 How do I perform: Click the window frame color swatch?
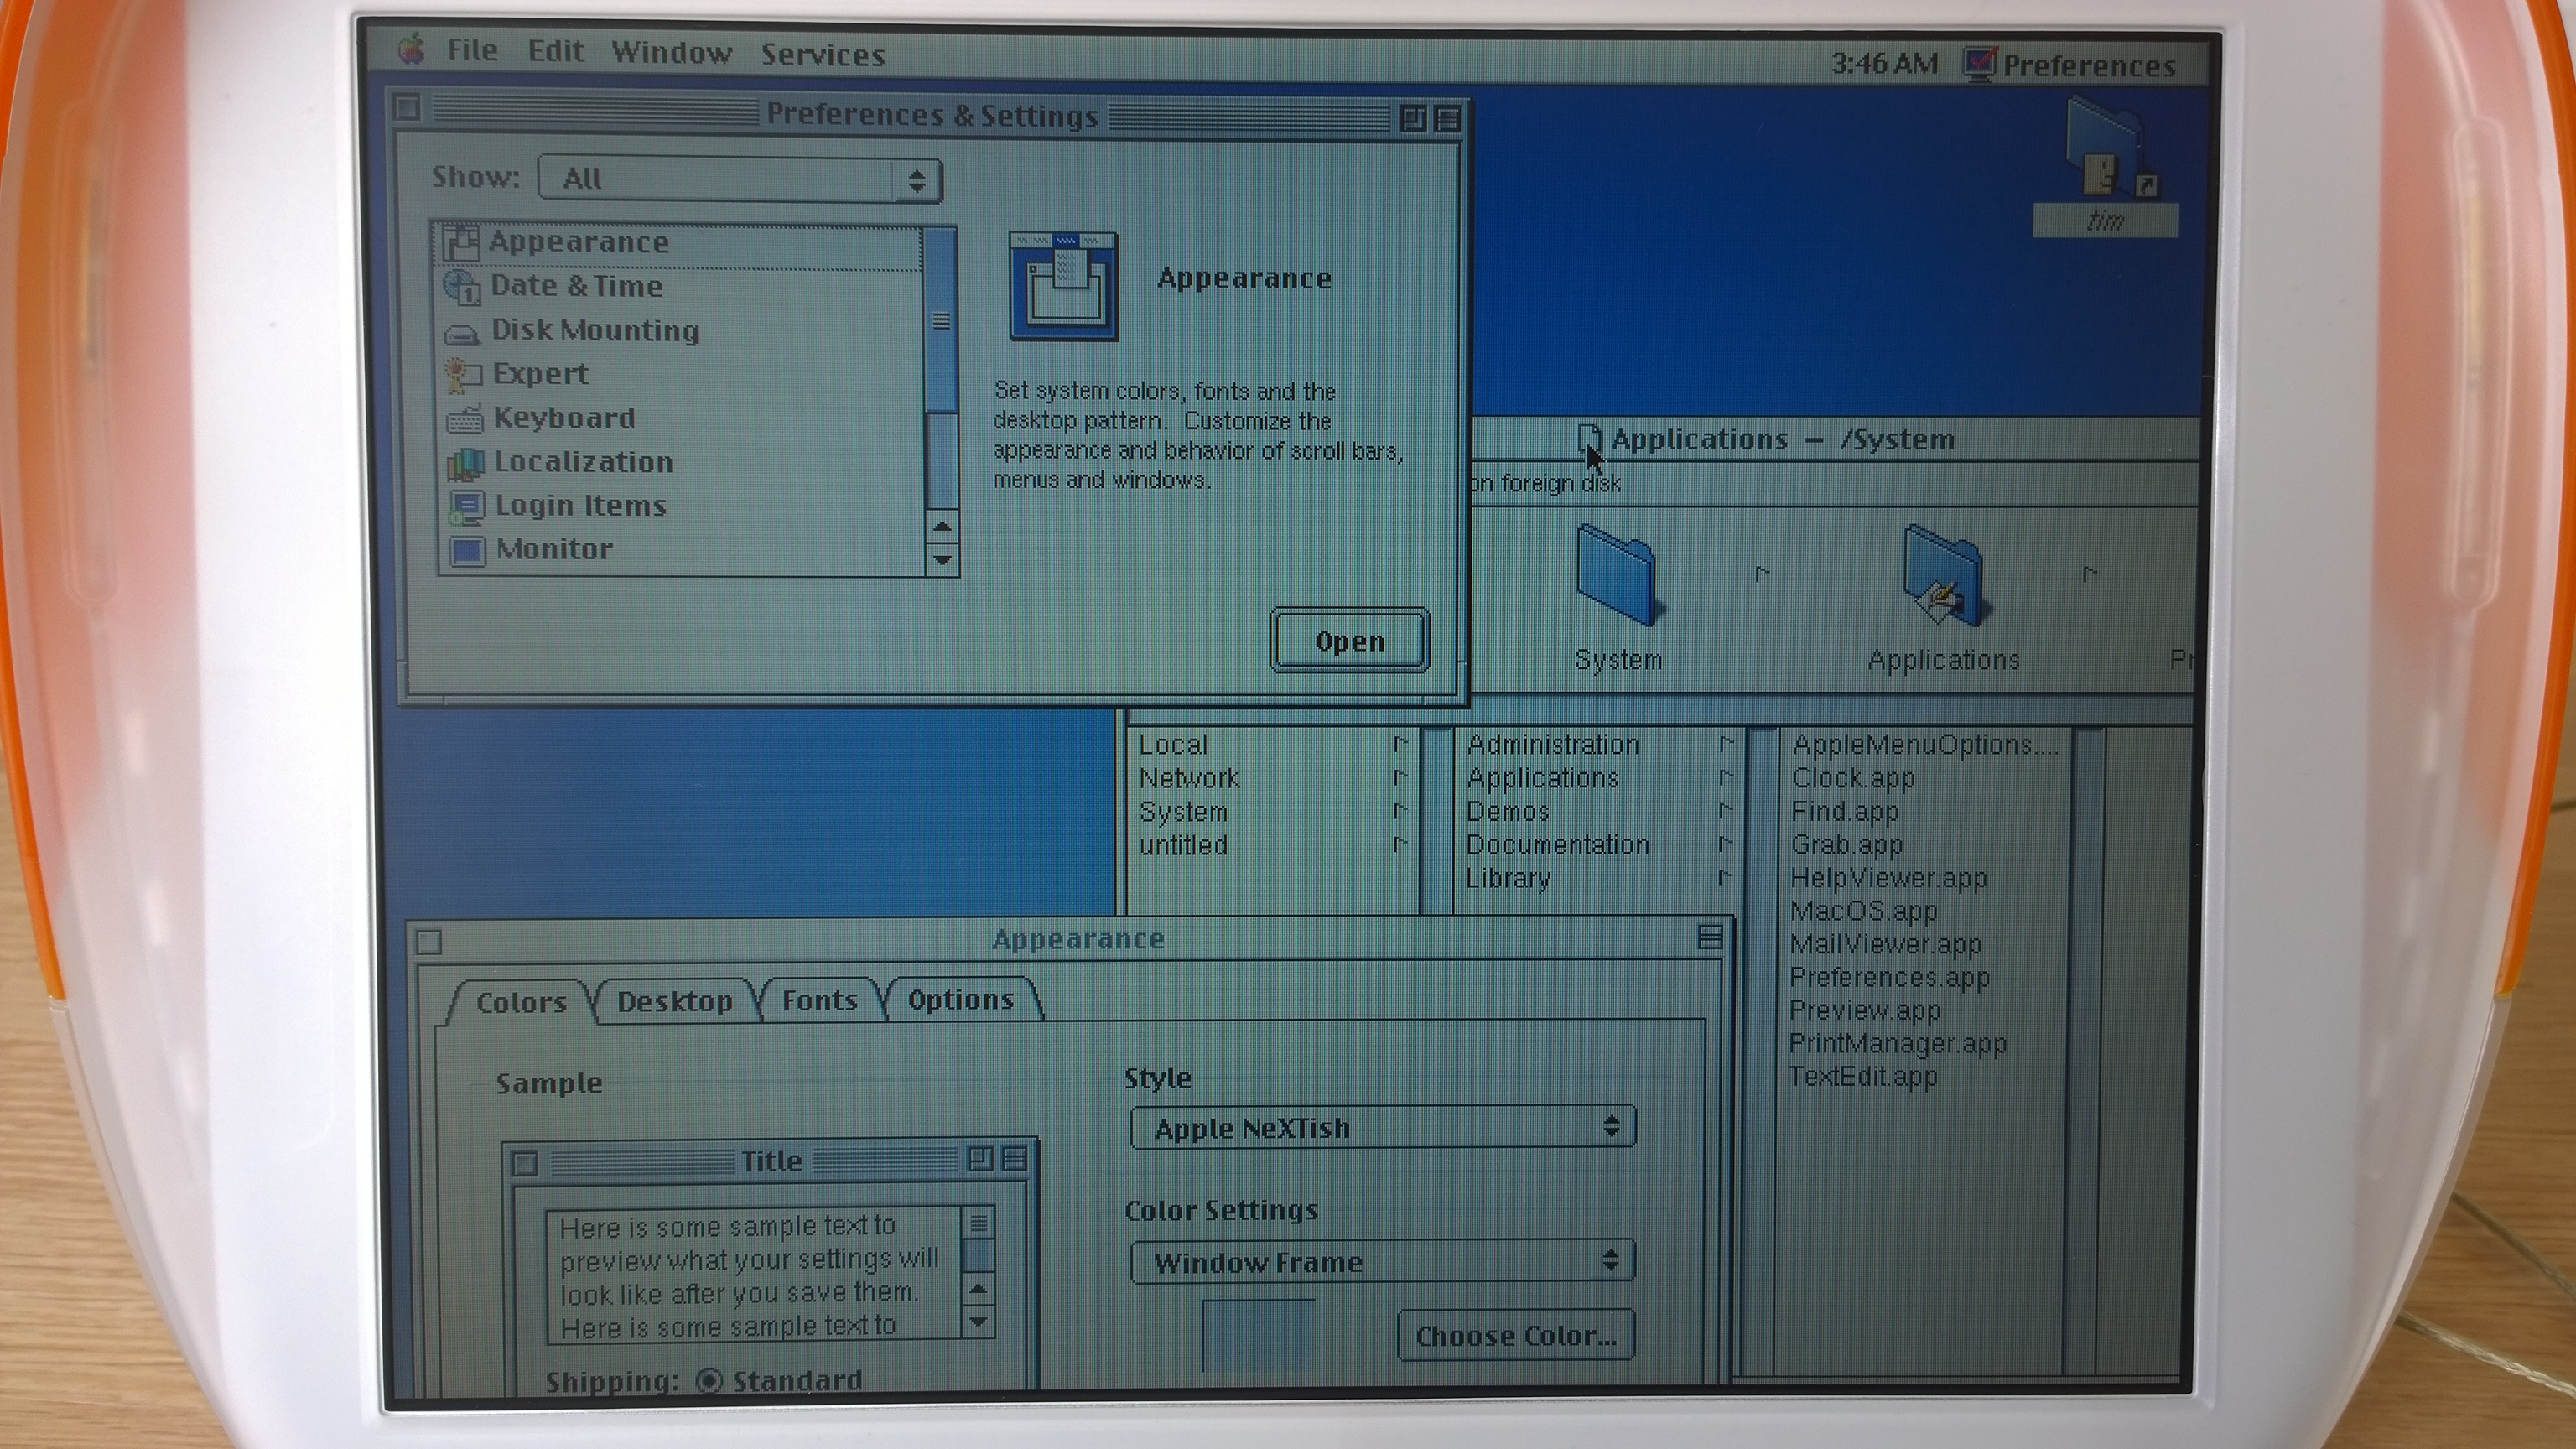pos(1258,1336)
